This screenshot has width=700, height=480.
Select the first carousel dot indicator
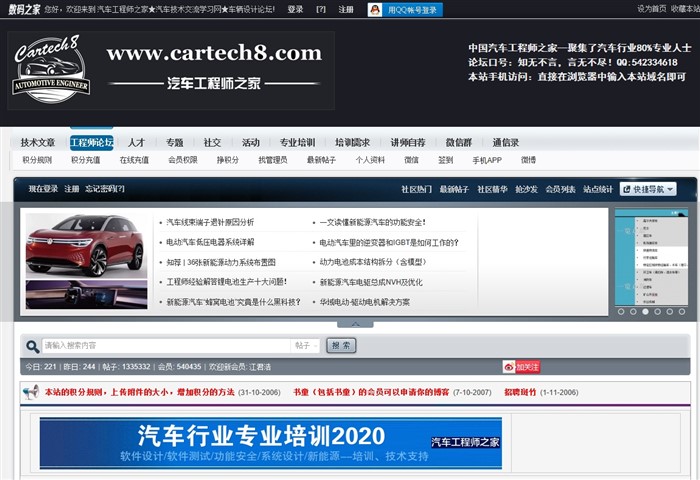click(621, 312)
